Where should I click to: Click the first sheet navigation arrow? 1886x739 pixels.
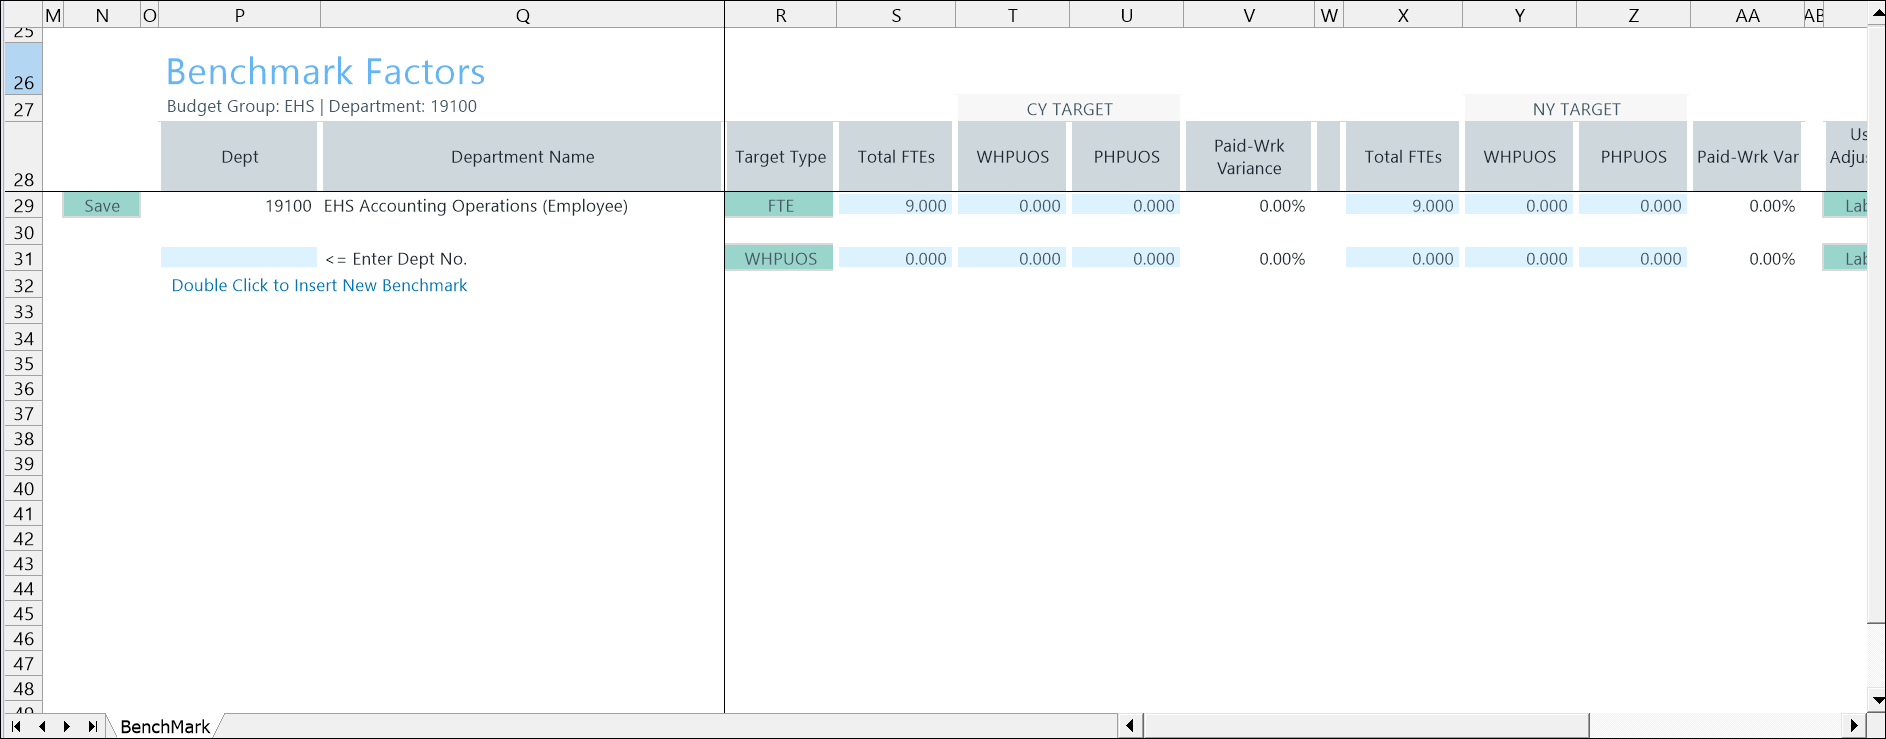point(16,726)
